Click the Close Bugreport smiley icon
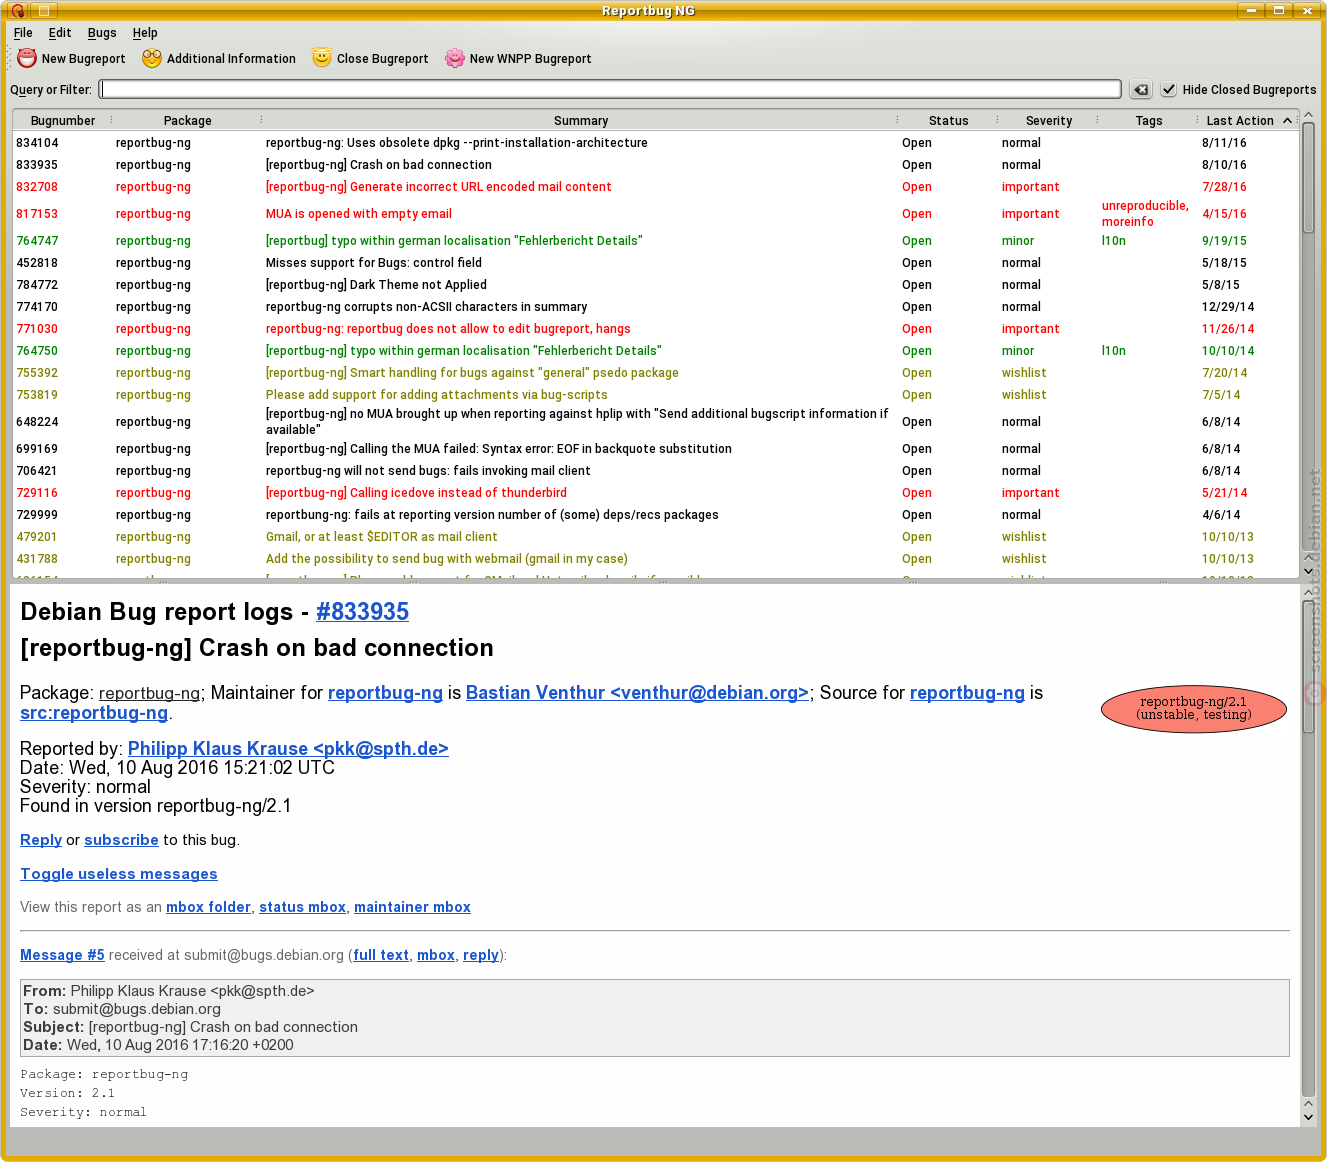This screenshot has width=1327, height=1162. click(322, 58)
